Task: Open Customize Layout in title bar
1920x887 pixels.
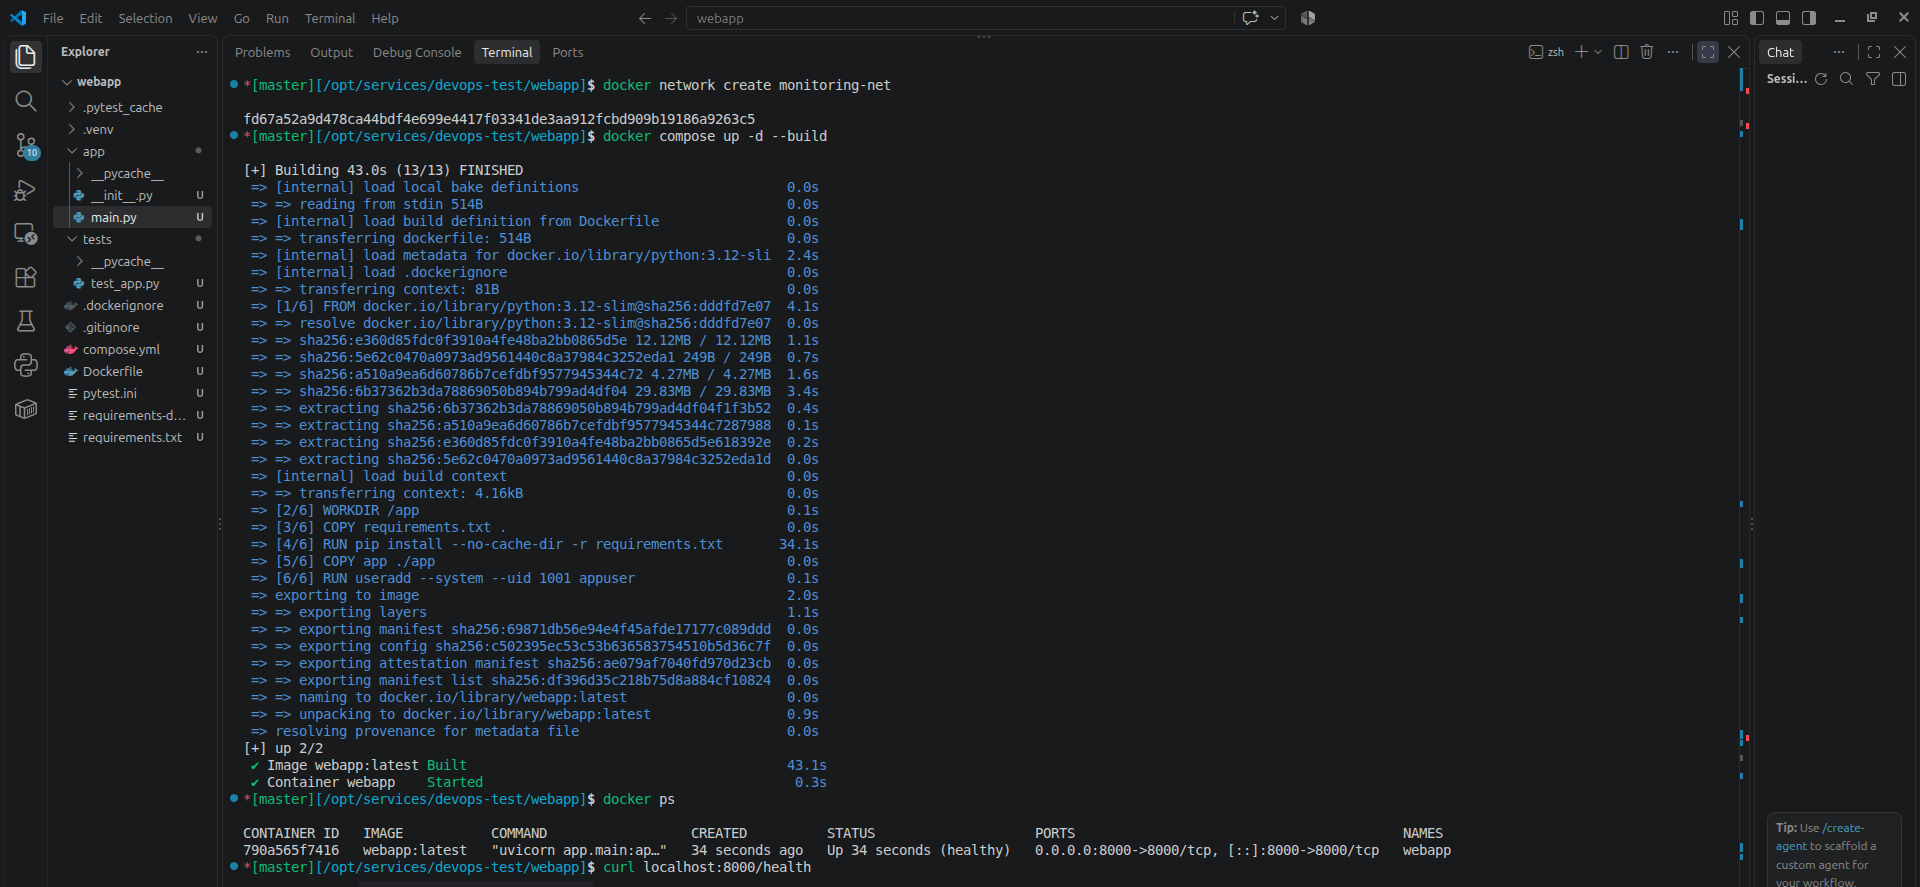Action: point(1731,18)
